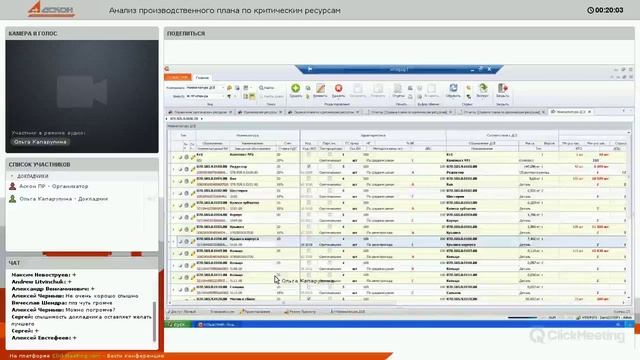Viewport: 640px width, 360px height.
Task: Click the pencil icon in Редуктор row
Action: (193, 169)
